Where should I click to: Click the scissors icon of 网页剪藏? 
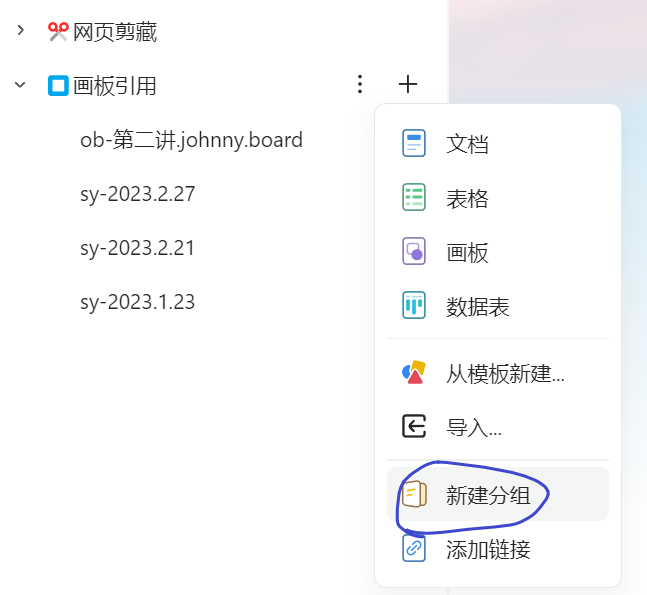[58, 32]
